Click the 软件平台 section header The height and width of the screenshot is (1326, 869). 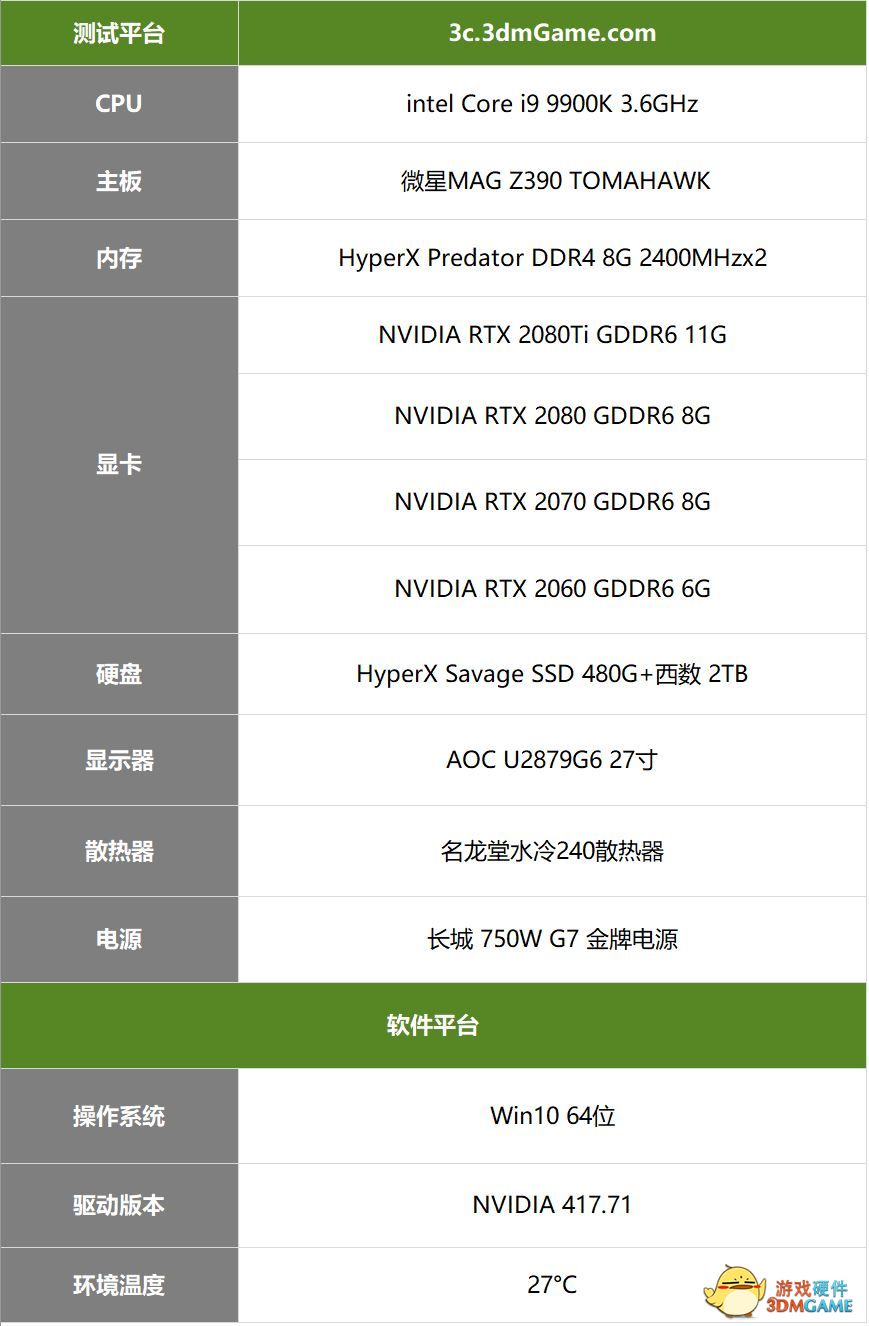(x=433, y=1026)
